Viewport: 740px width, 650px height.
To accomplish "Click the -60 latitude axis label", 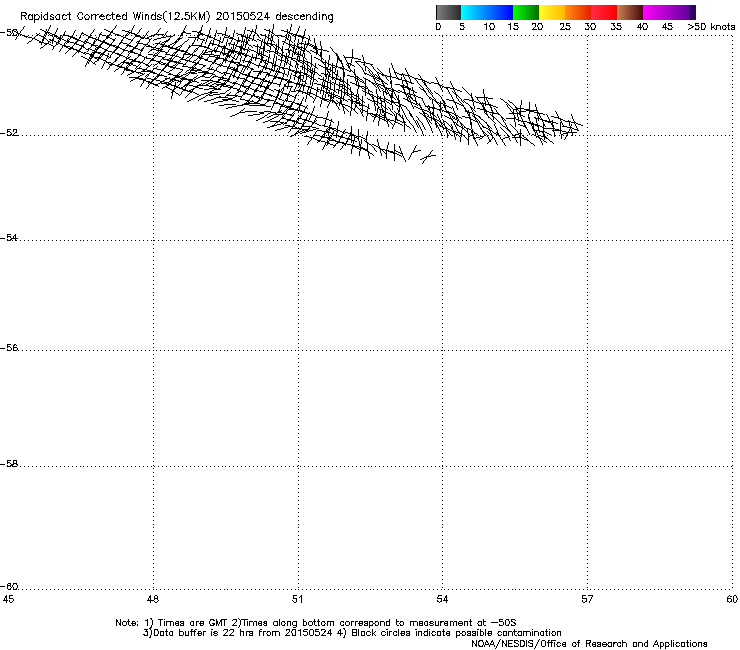I will pyautogui.click(x=9, y=587).
